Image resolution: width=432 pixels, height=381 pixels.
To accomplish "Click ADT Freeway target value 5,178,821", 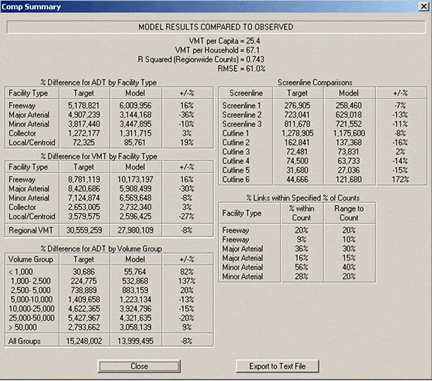I will [84, 106].
